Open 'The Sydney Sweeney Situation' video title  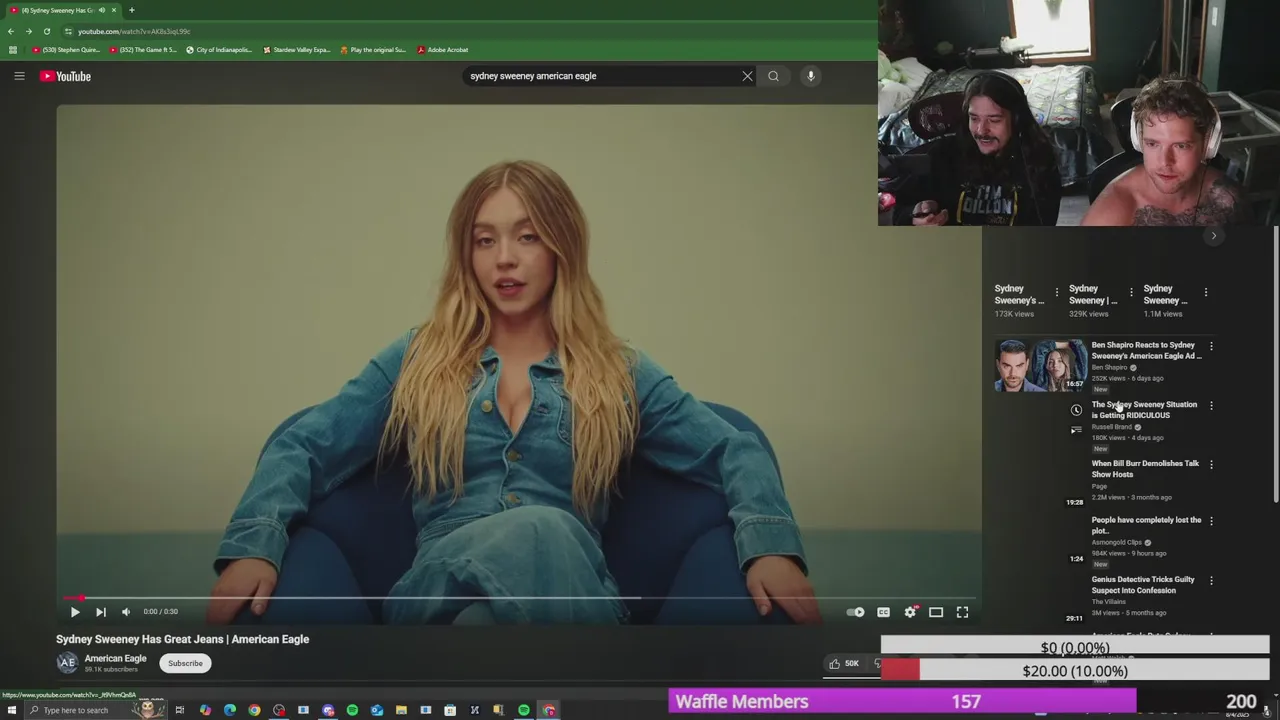coord(1144,410)
